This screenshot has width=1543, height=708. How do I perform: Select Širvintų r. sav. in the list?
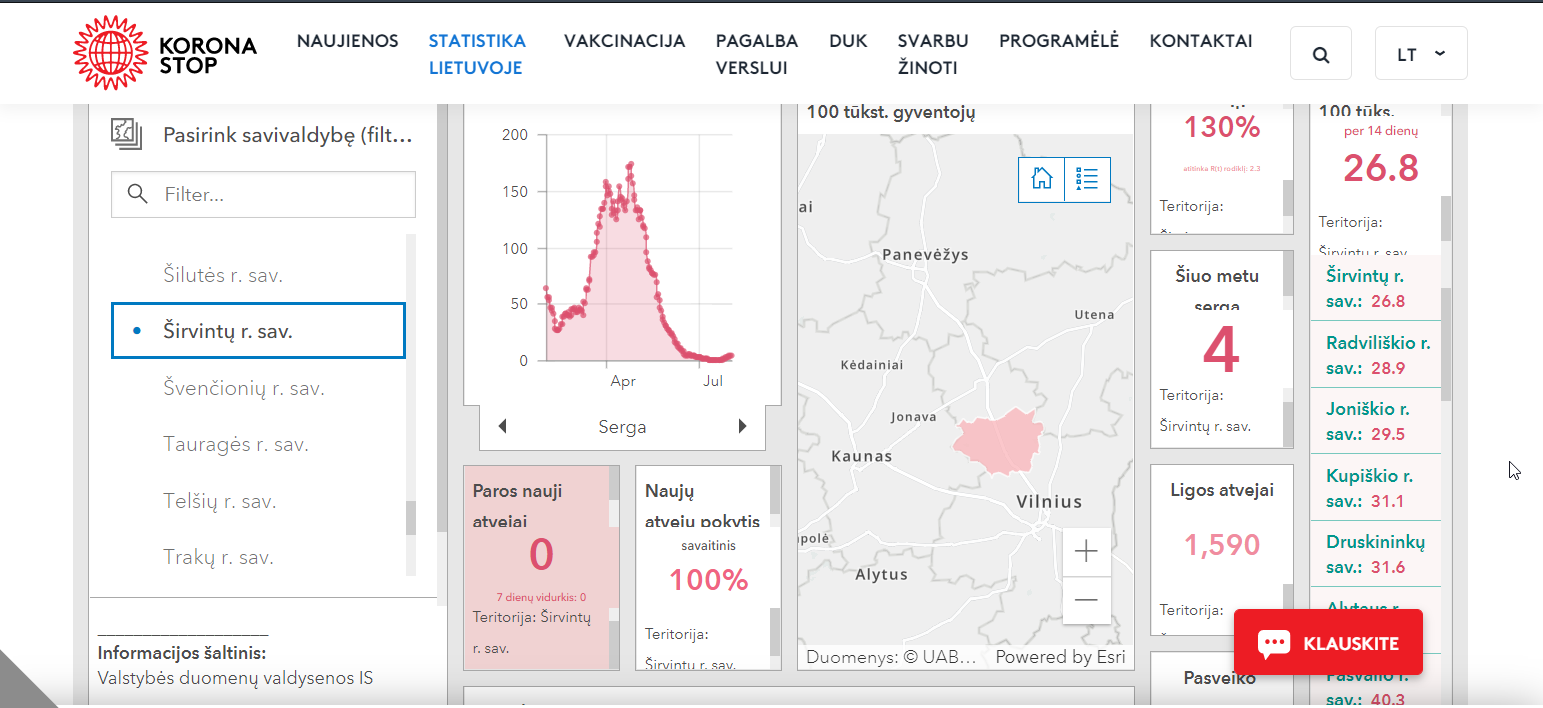tap(259, 331)
